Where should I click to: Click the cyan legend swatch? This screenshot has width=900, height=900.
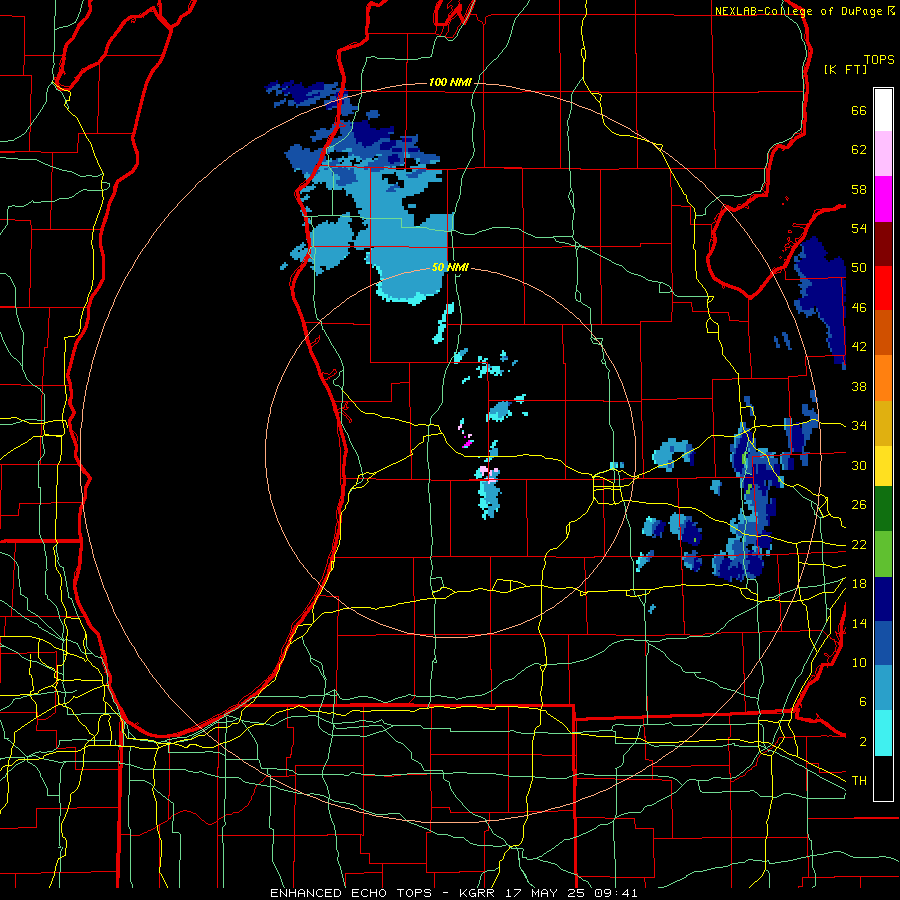[883, 733]
